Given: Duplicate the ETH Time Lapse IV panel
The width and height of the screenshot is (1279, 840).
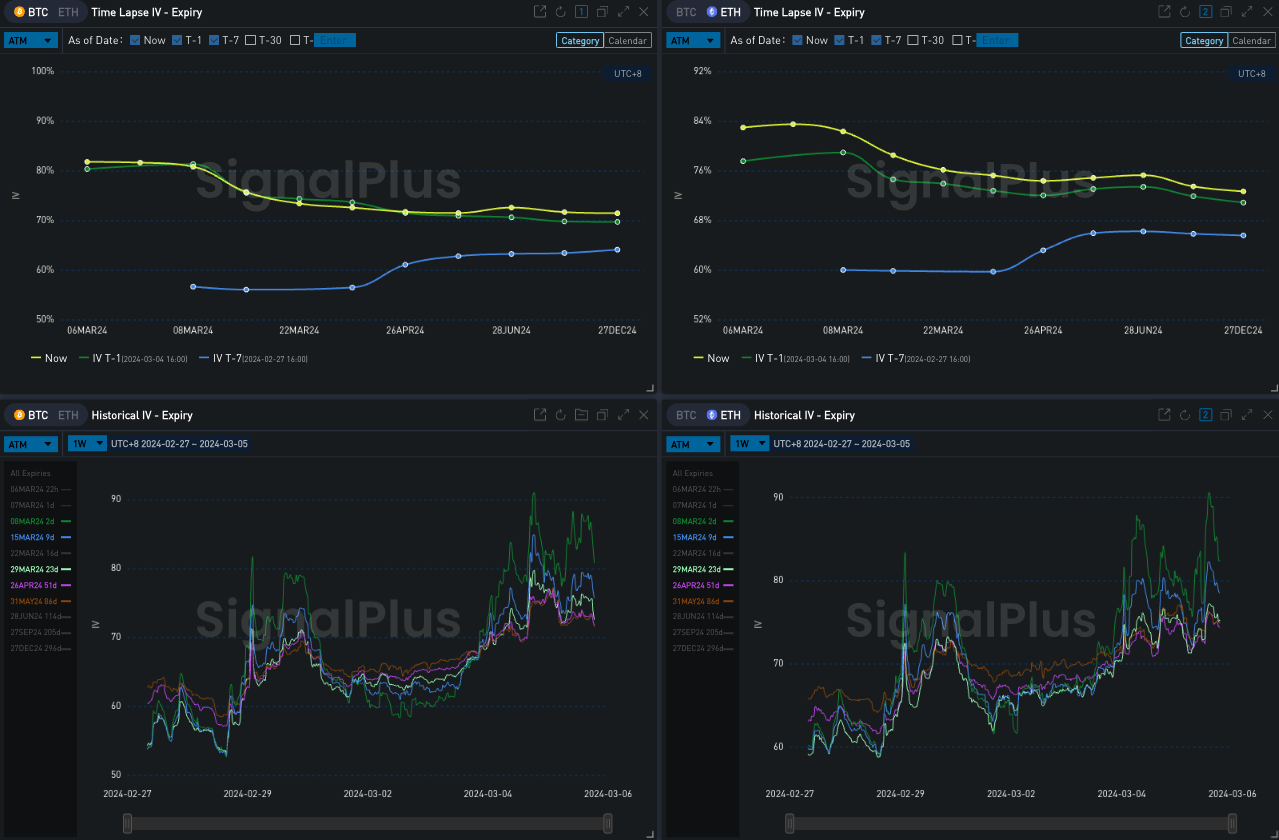Looking at the screenshot, I should (1226, 12).
